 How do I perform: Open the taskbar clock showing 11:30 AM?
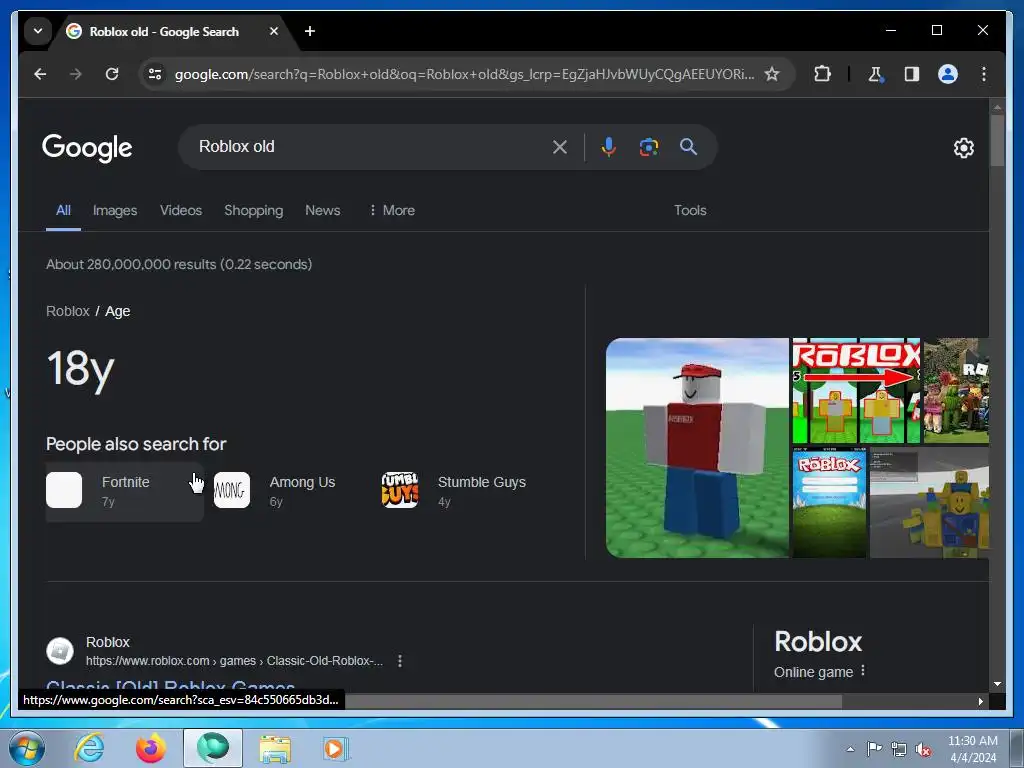tap(972, 749)
